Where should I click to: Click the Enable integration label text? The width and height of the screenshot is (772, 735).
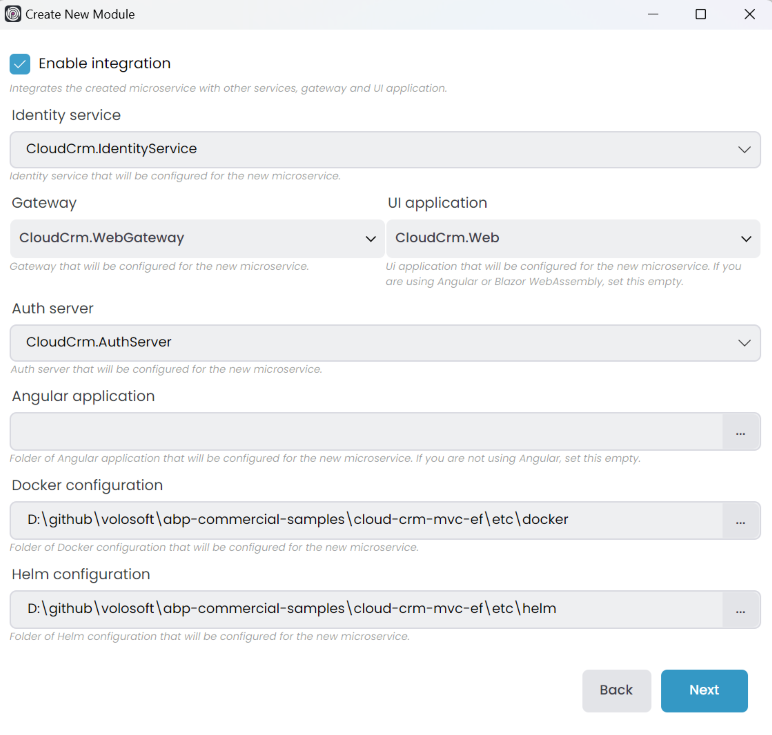pos(104,64)
